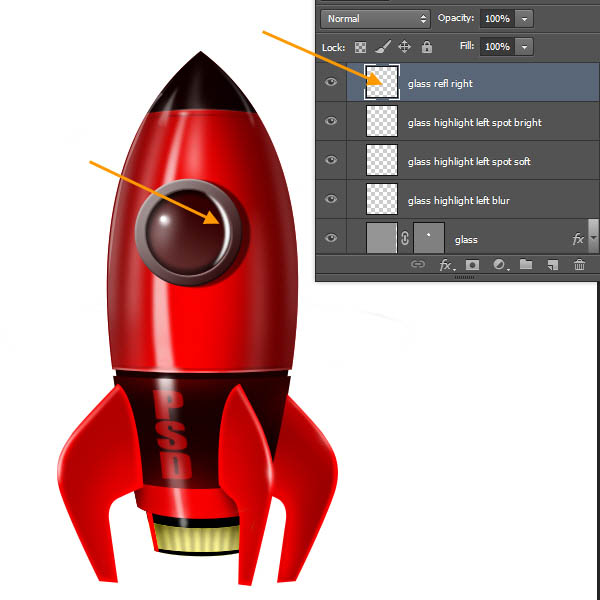Create a new layer group folder

525,265
